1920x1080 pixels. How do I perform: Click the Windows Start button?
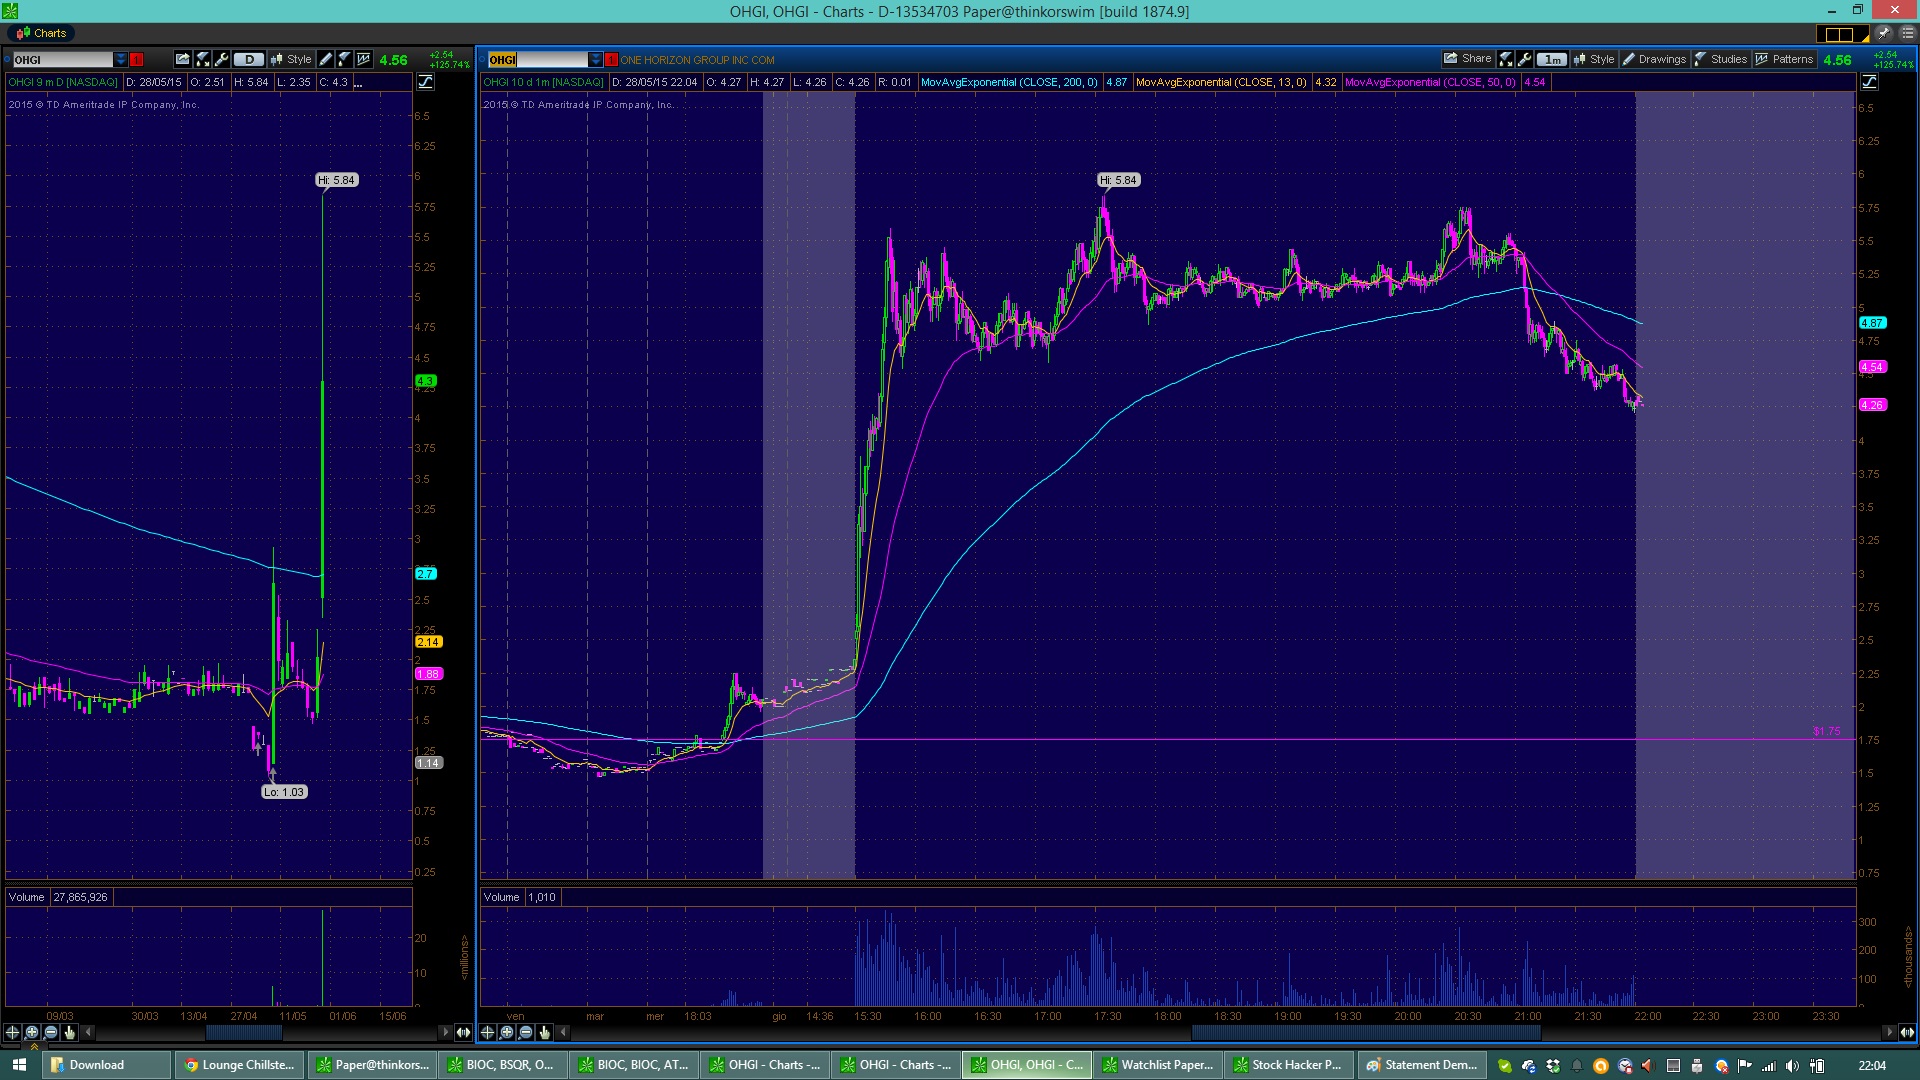pos(19,1065)
